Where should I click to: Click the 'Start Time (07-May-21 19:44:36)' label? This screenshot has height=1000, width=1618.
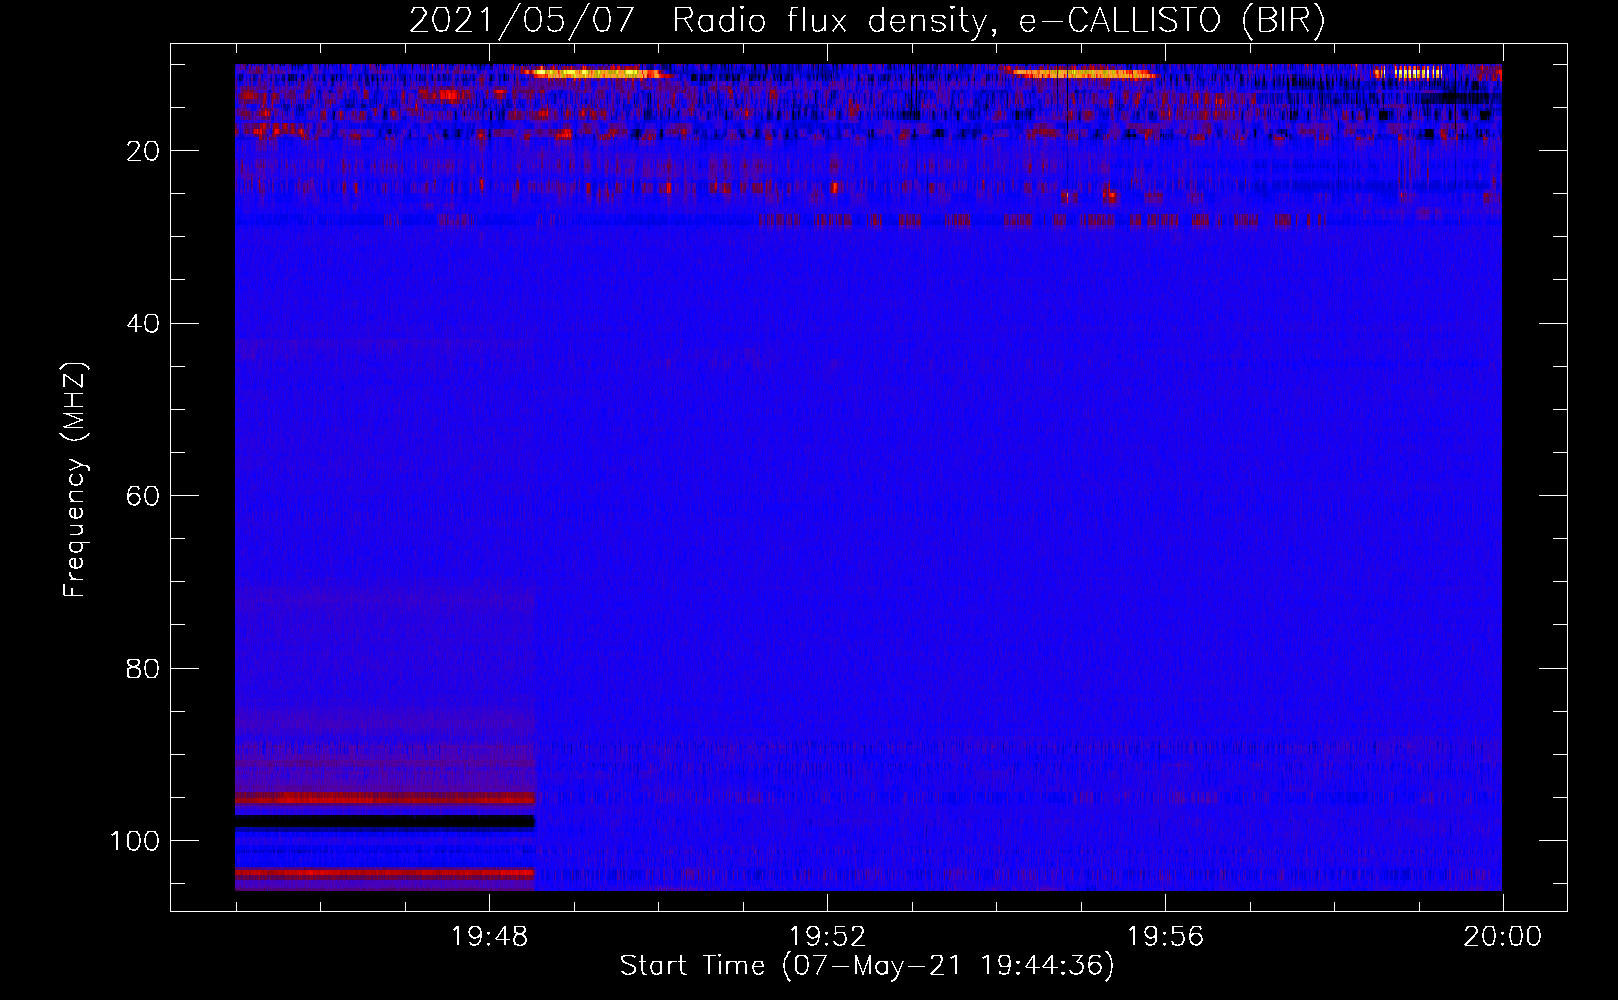tap(867, 966)
